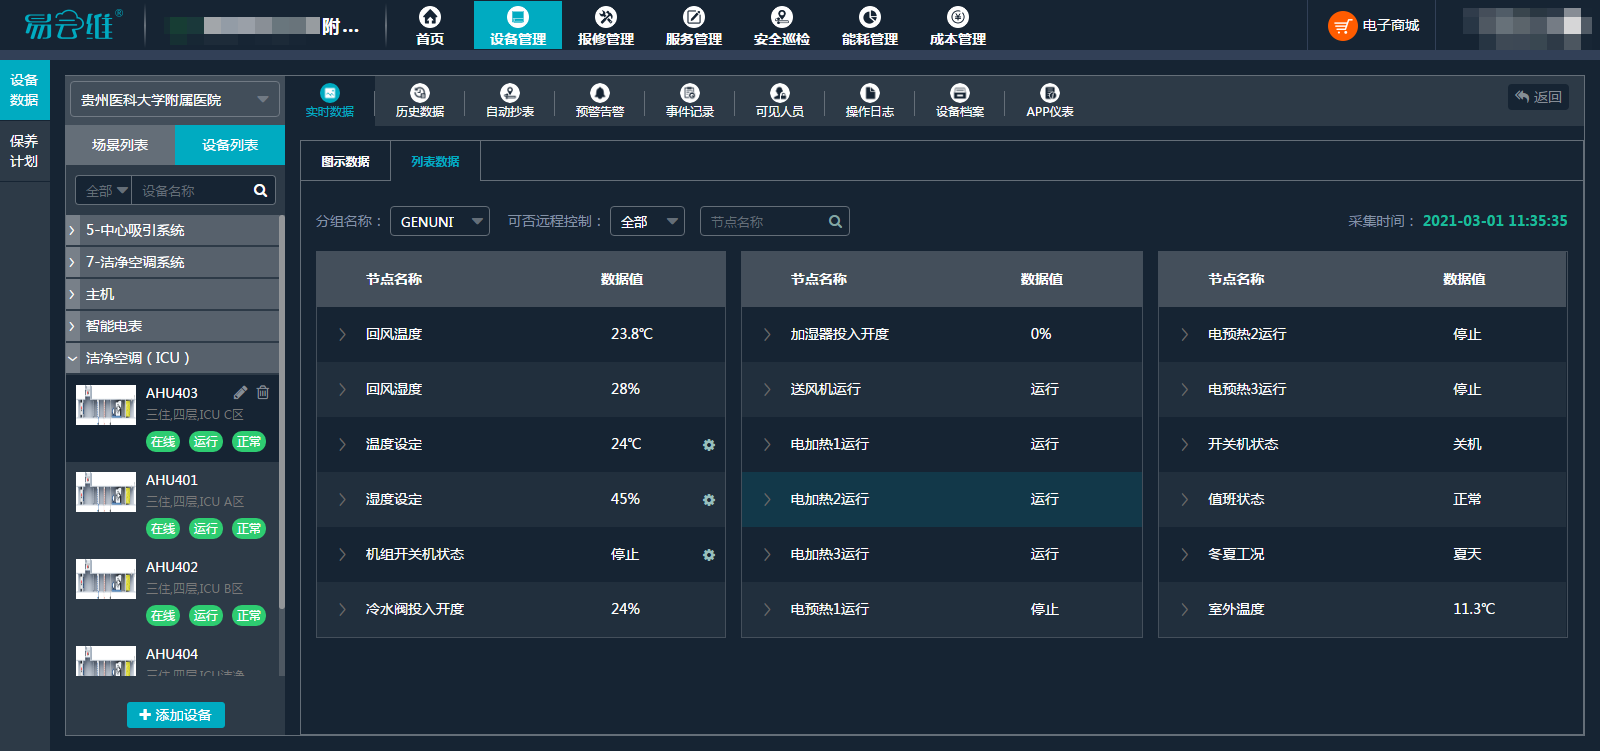Open the hospital selector dropdown
The width and height of the screenshot is (1600, 751).
(x=175, y=100)
